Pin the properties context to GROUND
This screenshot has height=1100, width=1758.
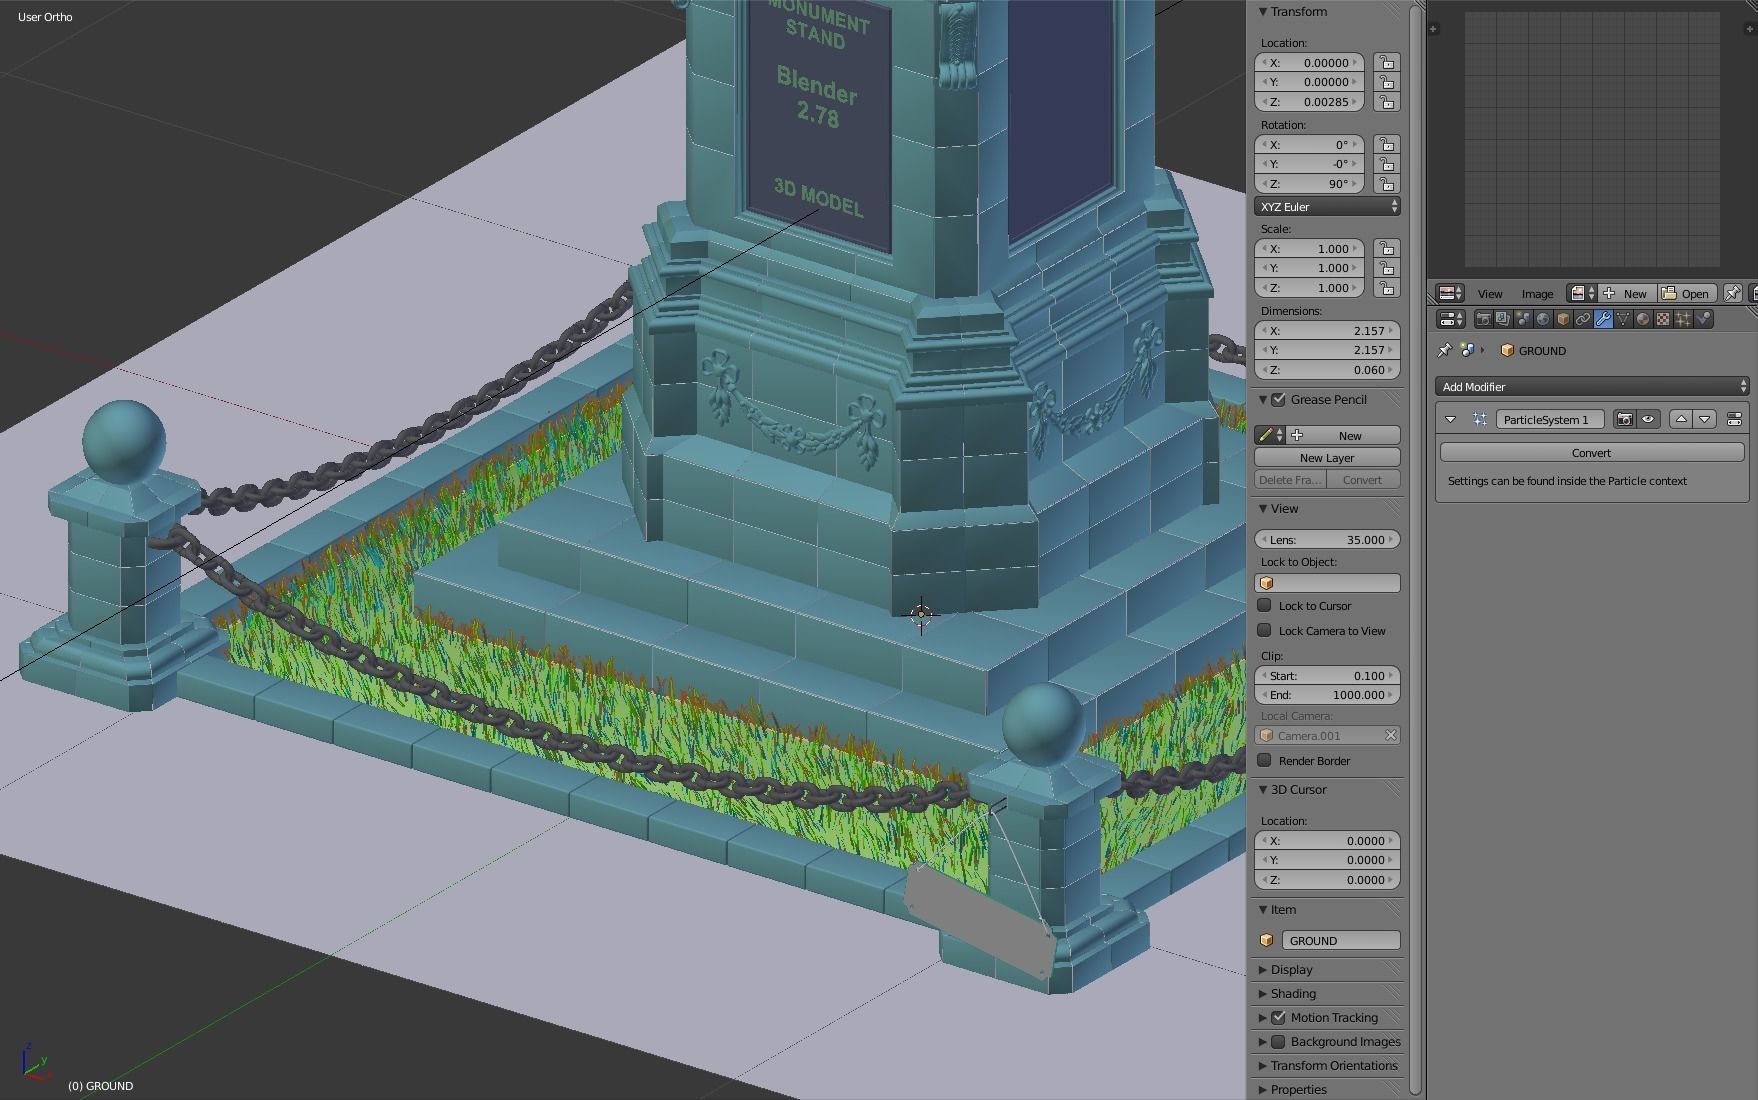click(x=1445, y=350)
